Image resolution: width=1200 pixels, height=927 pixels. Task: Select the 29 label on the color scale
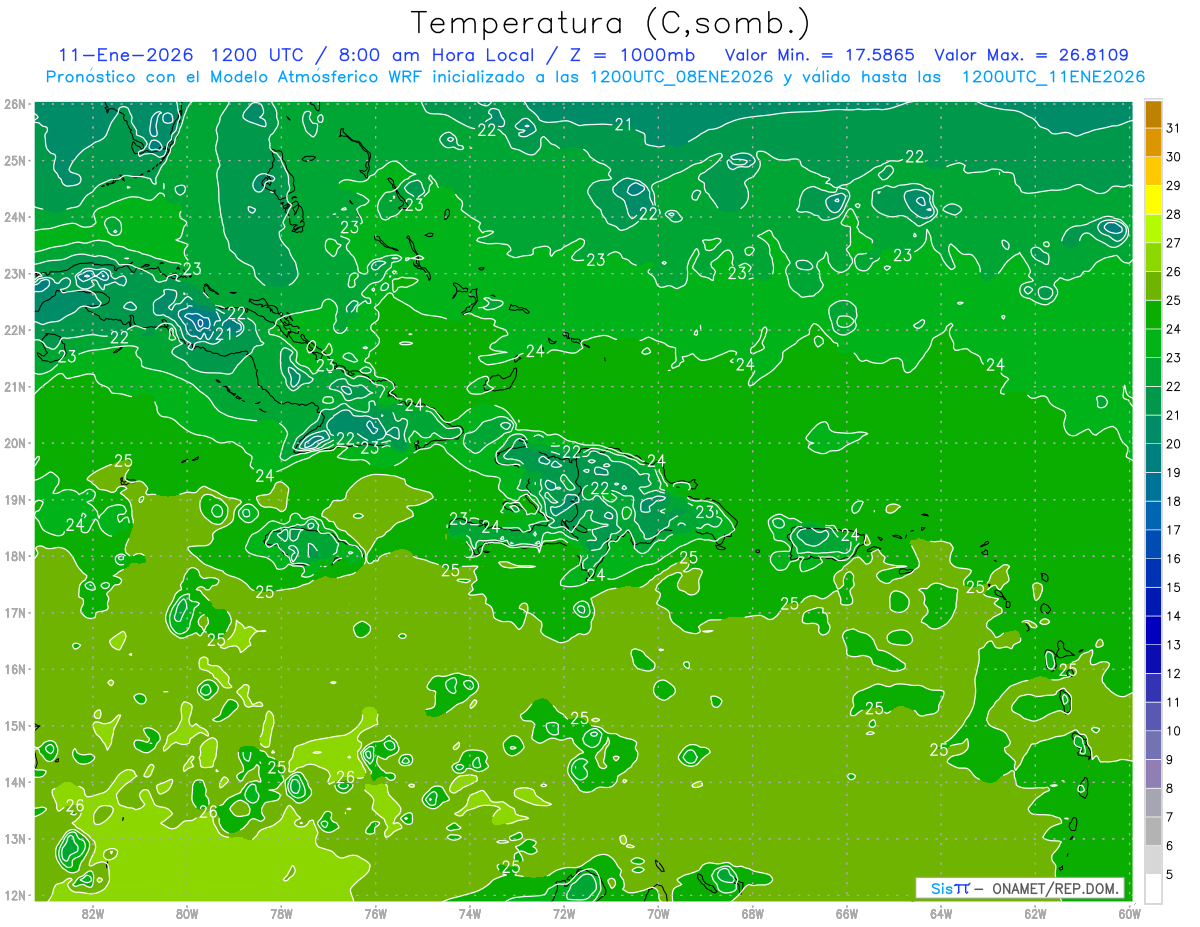coord(1174,186)
